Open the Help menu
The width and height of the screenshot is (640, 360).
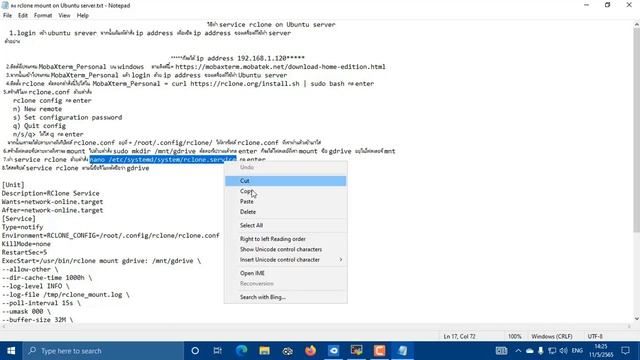coord(82,16)
